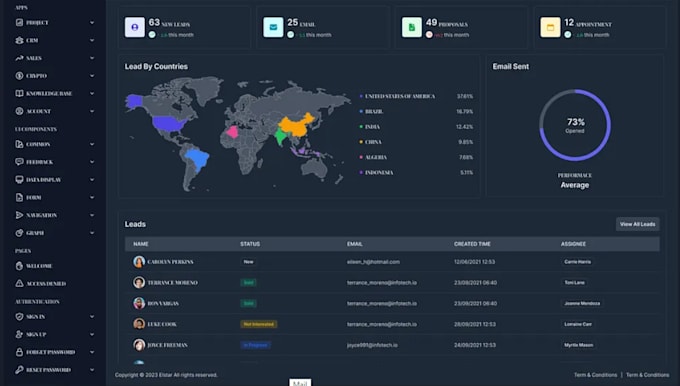
Task: Click the New Leads card icon
Action: pyautogui.click(x=135, y=27)
